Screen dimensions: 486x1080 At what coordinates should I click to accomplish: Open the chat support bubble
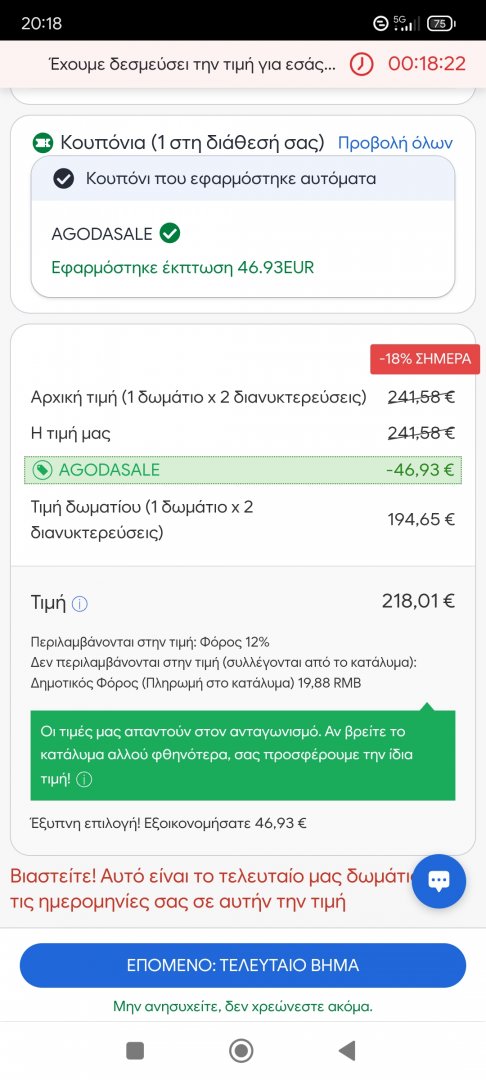pos(439,881)
